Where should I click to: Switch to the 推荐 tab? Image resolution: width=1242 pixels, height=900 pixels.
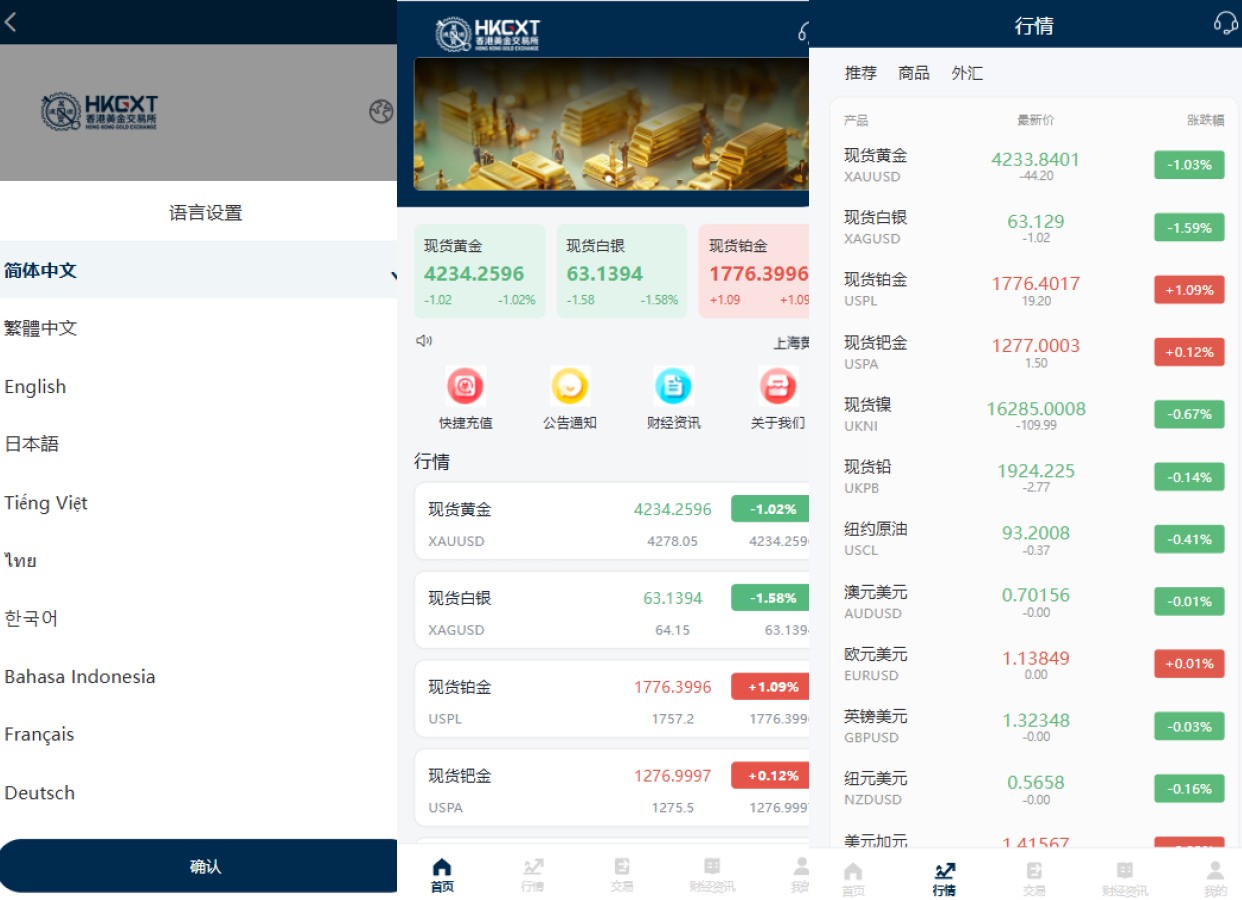pyautogui.click(x=860, y=73)
